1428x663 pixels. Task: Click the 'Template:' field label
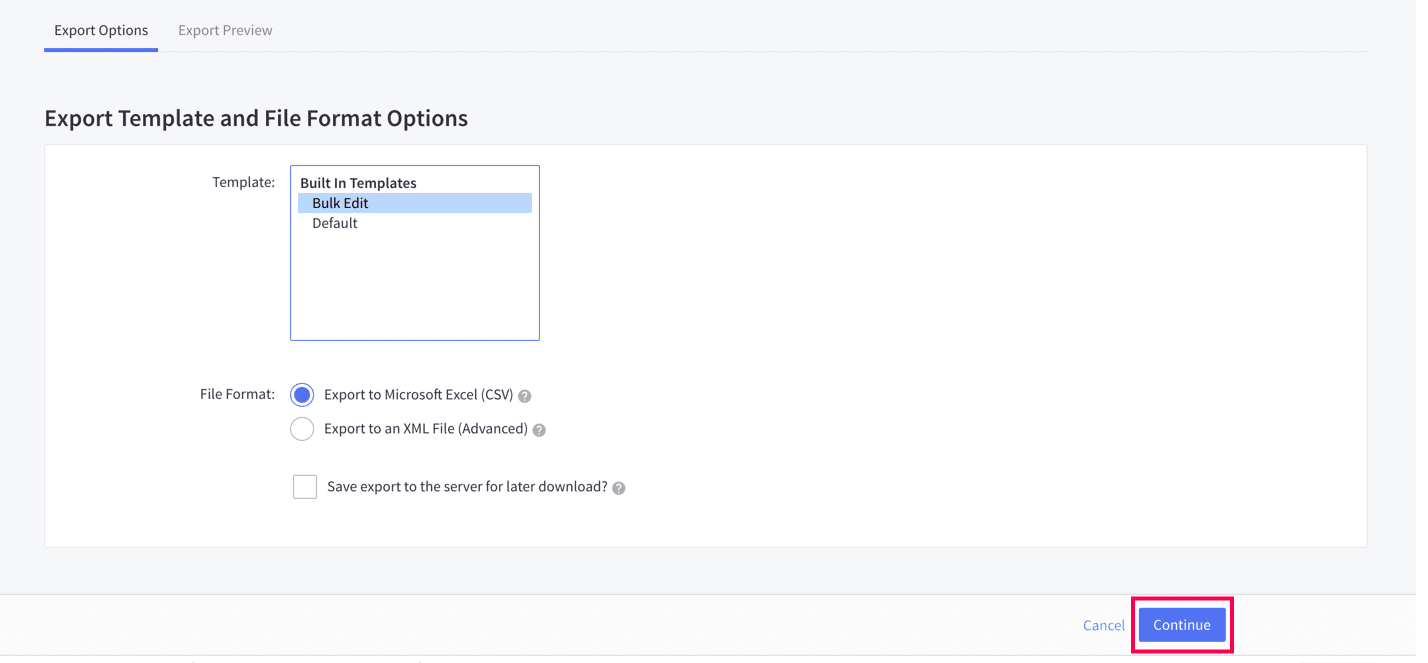[x=243, y=182]
